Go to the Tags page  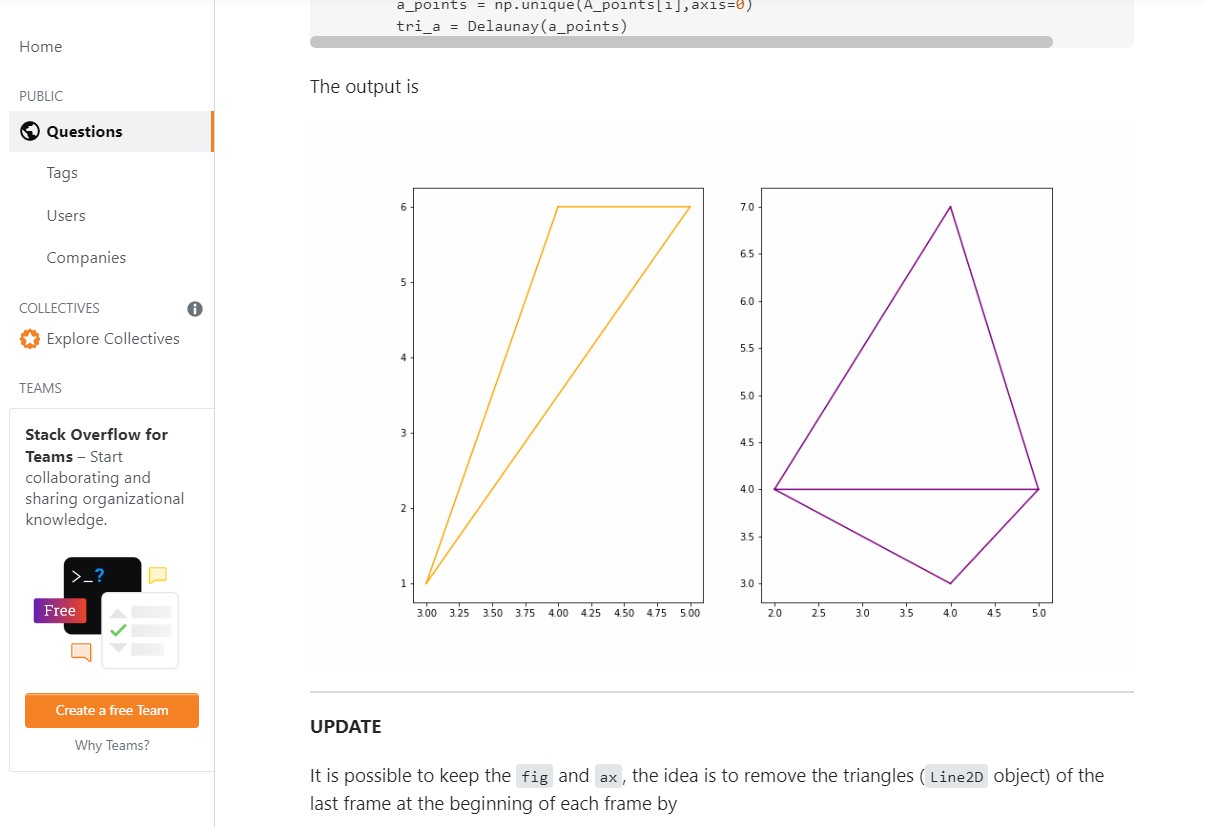pos(62,173)
